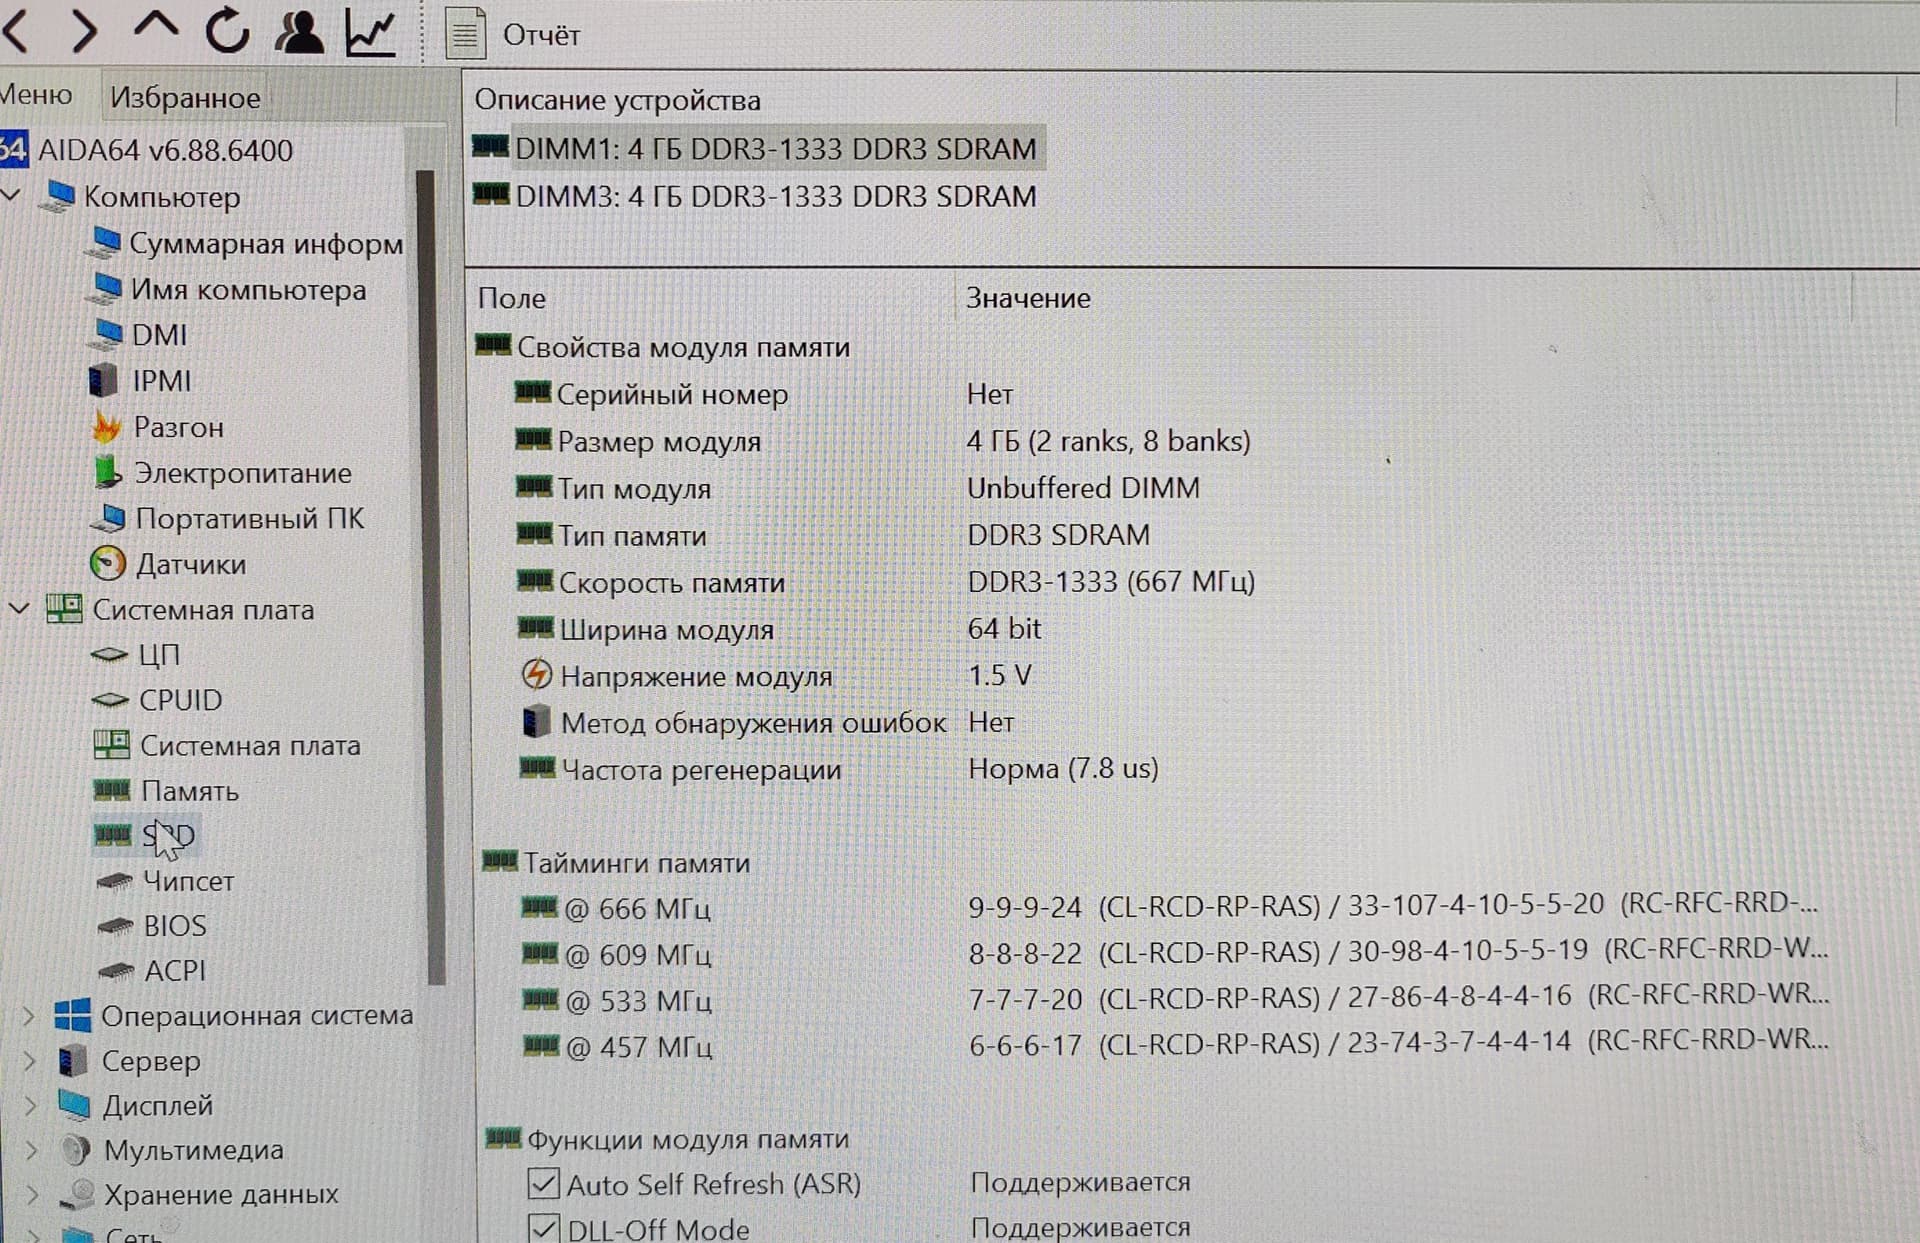Select the Разгон overclock item
1920x1243 pixels.
point(178,428)
